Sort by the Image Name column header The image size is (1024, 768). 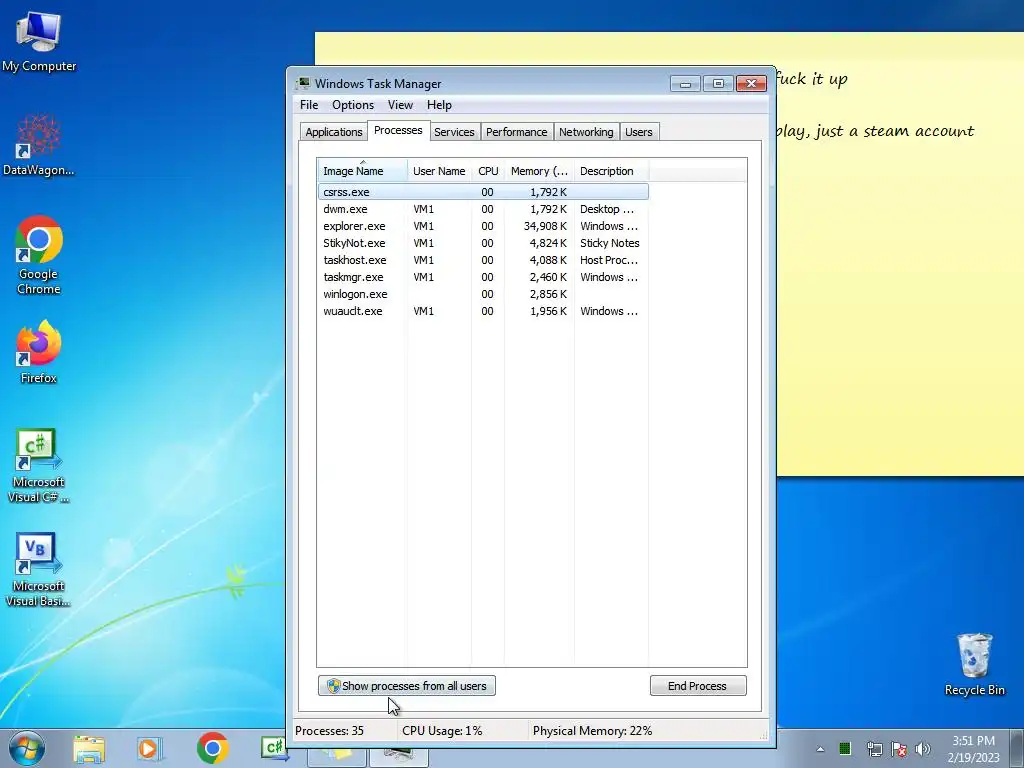pos(362,171)
